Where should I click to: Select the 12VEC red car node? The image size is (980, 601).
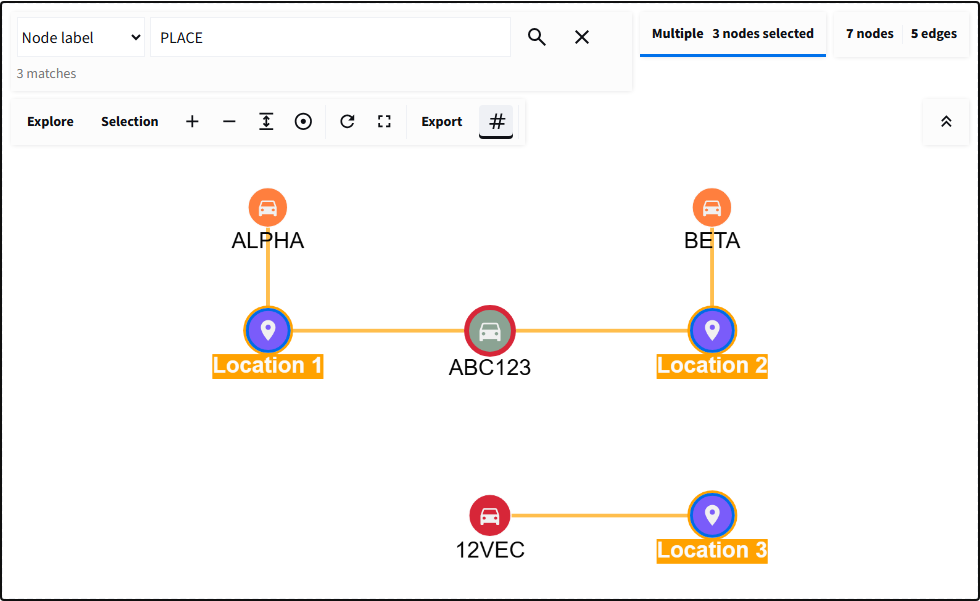coord(490,515)
